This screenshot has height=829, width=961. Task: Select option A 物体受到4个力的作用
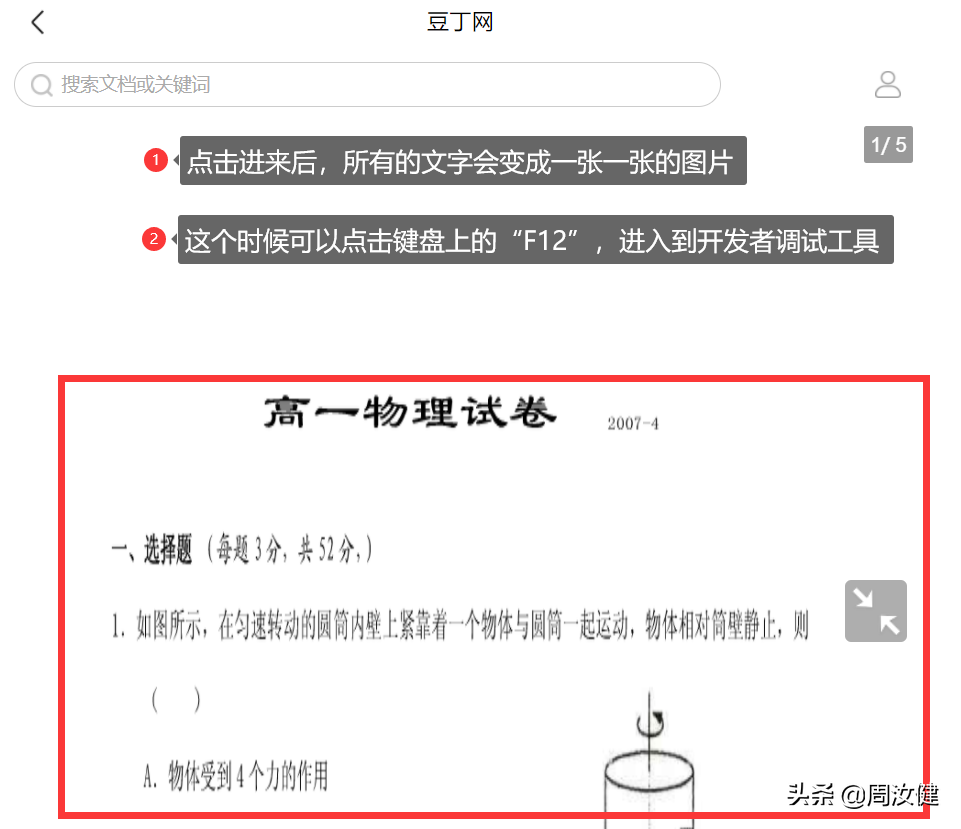[x=235, y=776]
